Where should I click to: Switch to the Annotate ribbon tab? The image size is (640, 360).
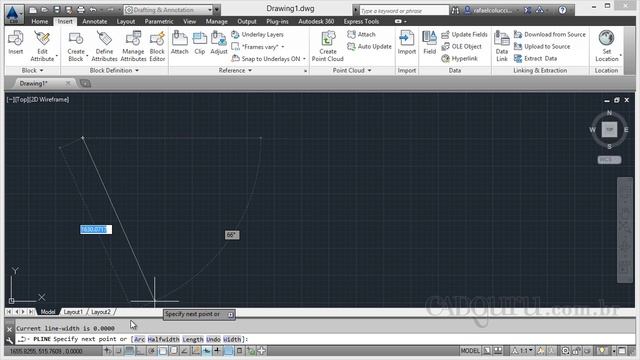(x=95, y=21)
